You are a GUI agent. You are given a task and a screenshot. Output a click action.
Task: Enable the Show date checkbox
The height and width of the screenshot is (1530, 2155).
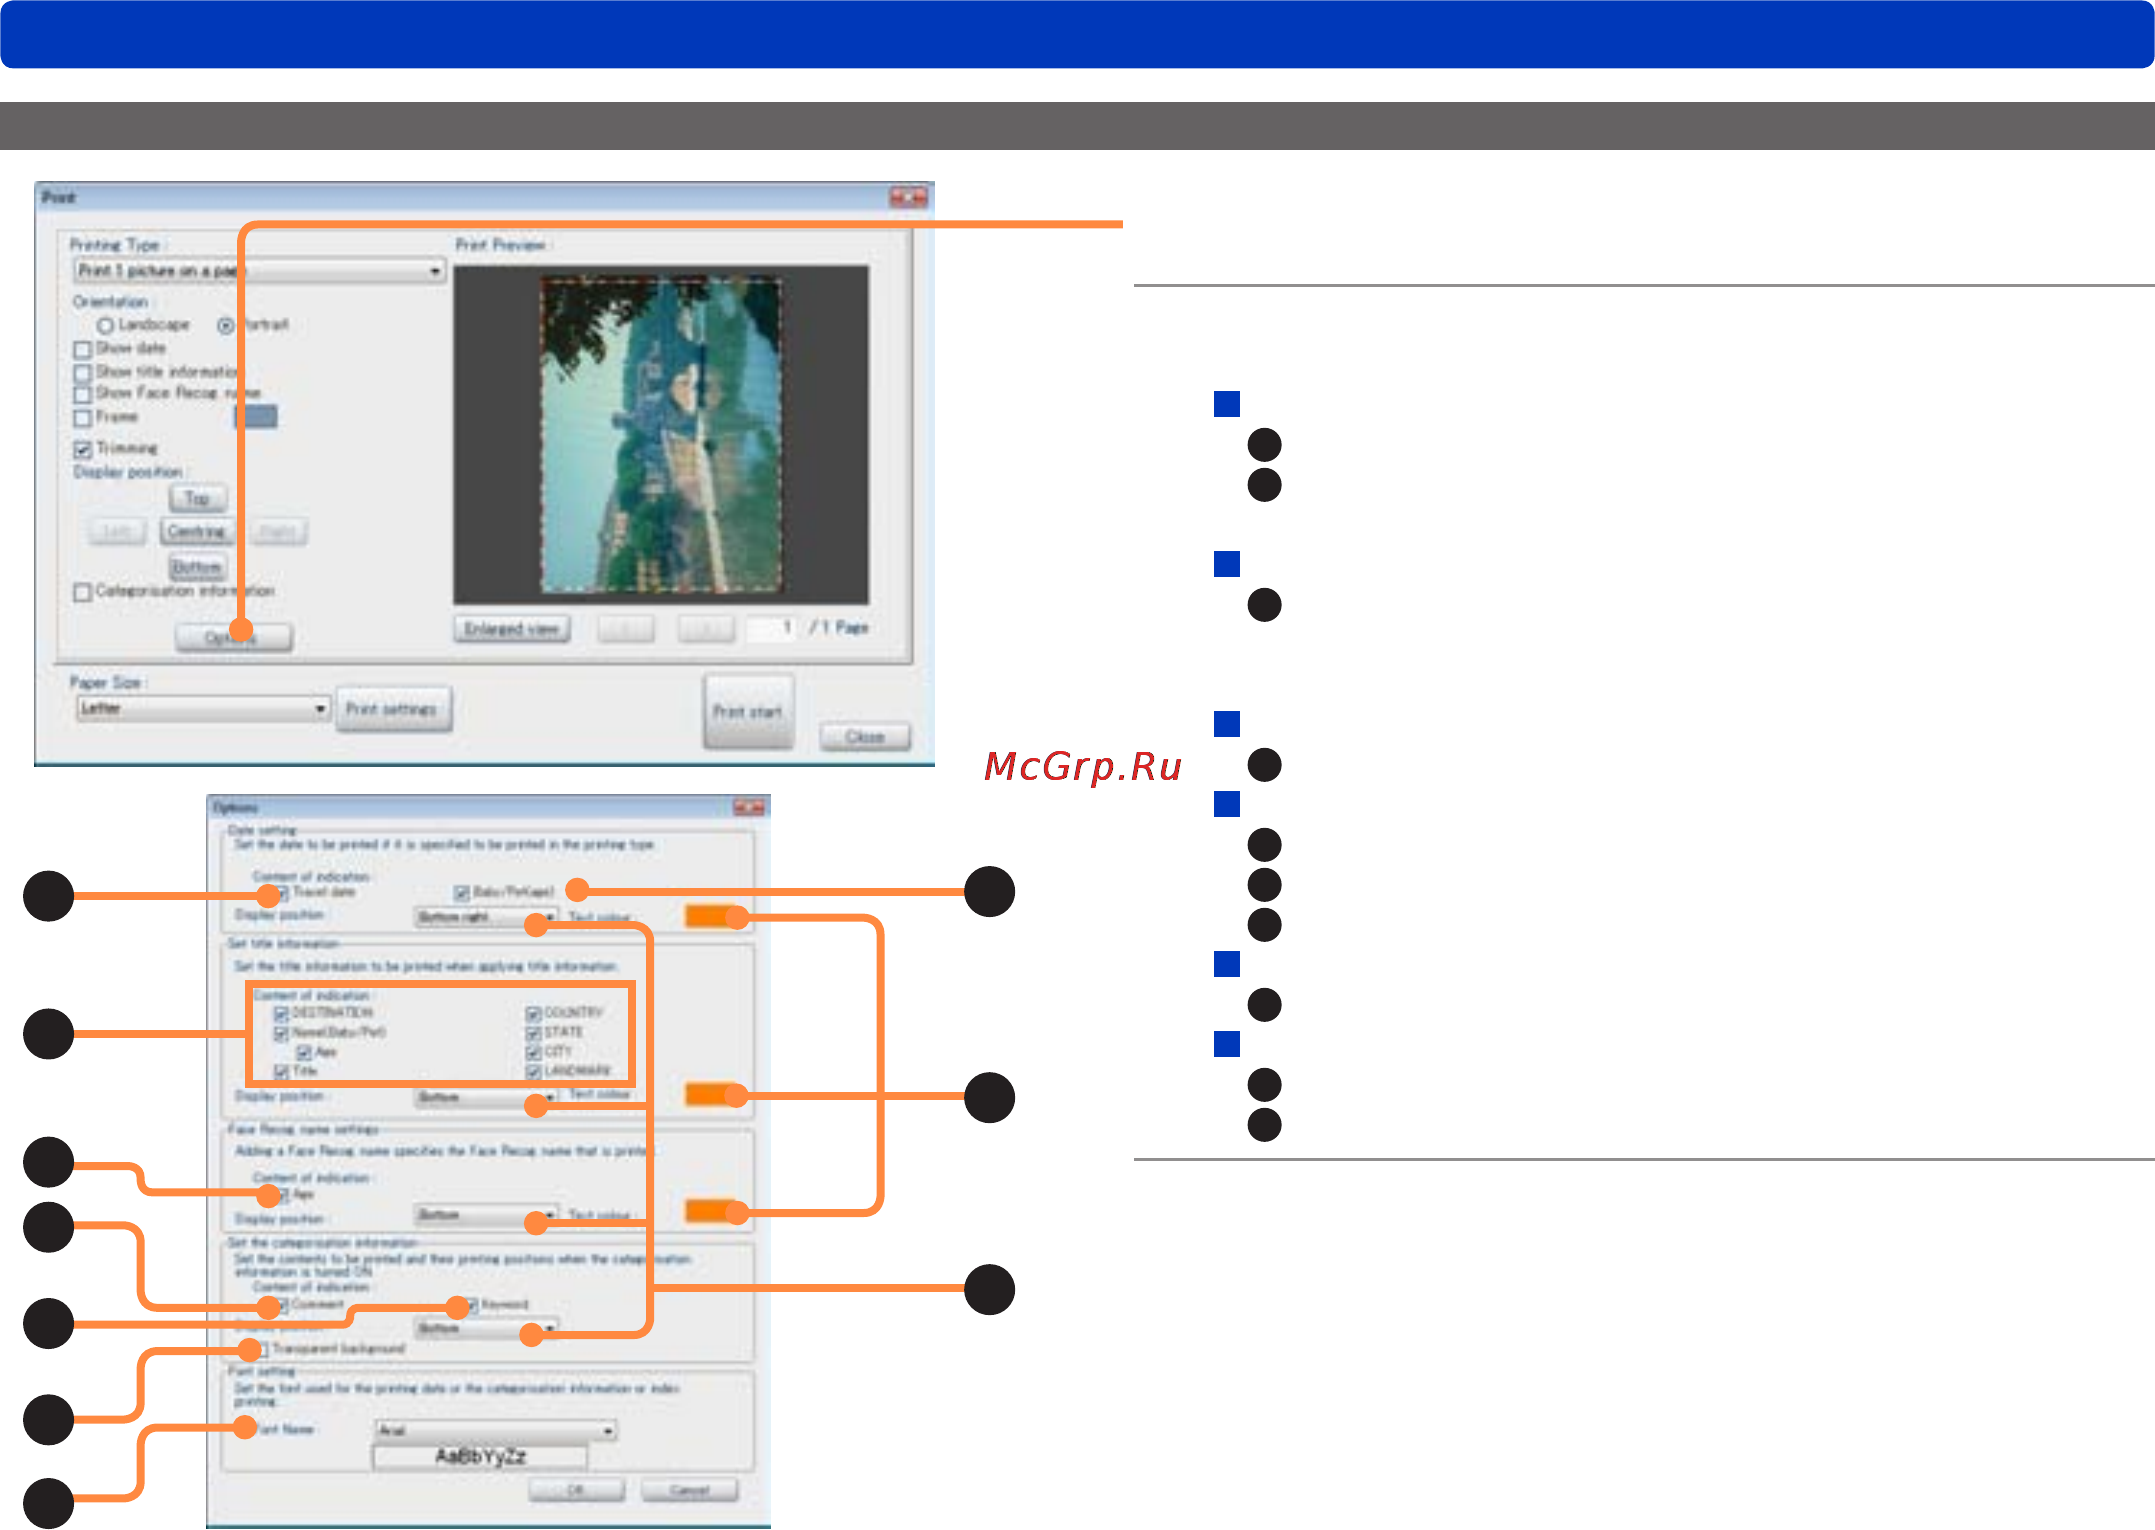[83, 349]
